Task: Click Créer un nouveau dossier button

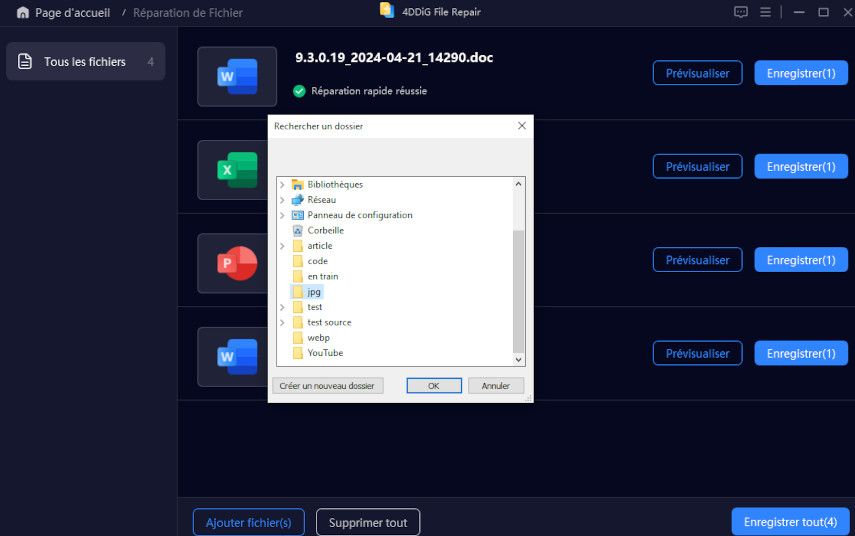Action: [327, 386]
